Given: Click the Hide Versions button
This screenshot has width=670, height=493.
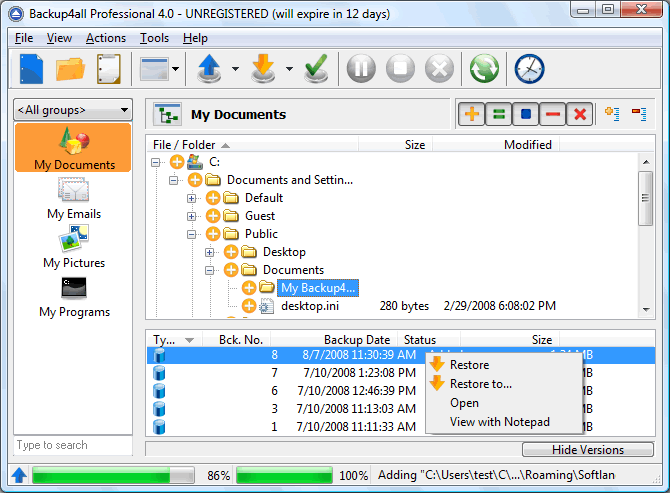Looking at the screenshot, I should 587,450.
